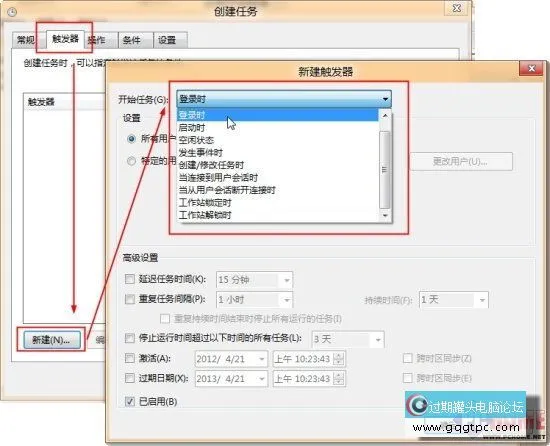Click the list scrollbar down arrow

tap(385, 215)
